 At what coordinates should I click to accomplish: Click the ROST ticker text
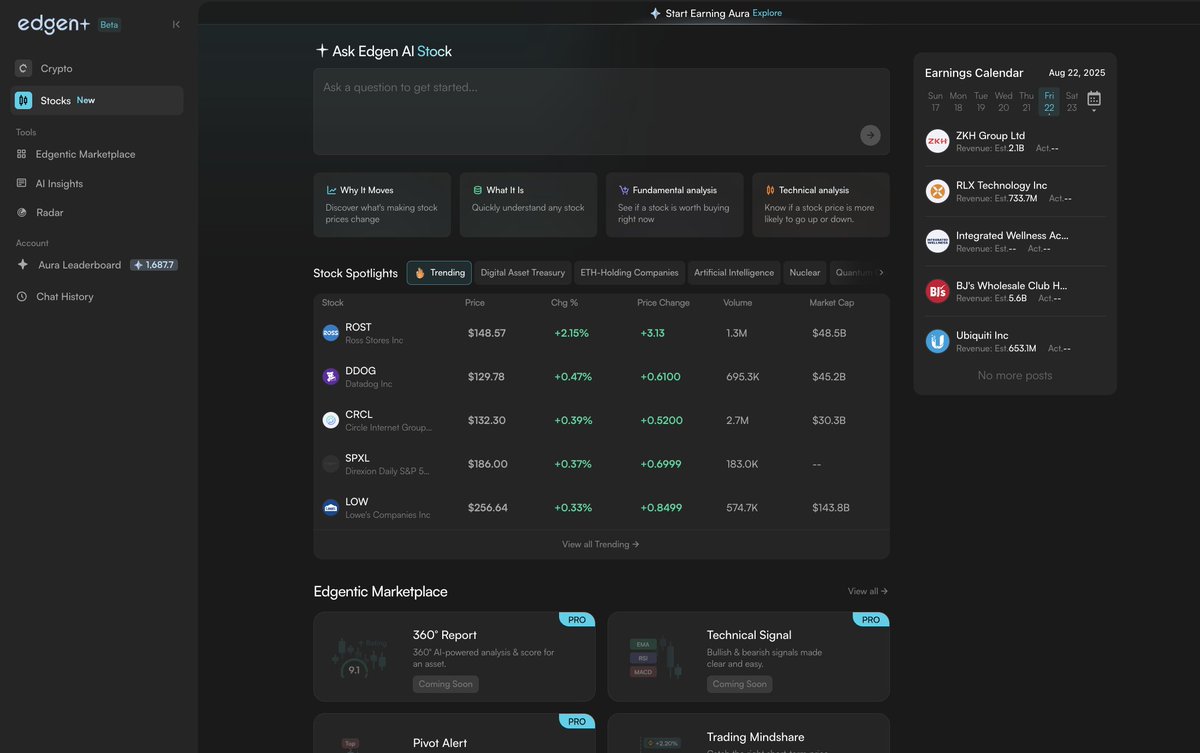click(x=358, y=327)
